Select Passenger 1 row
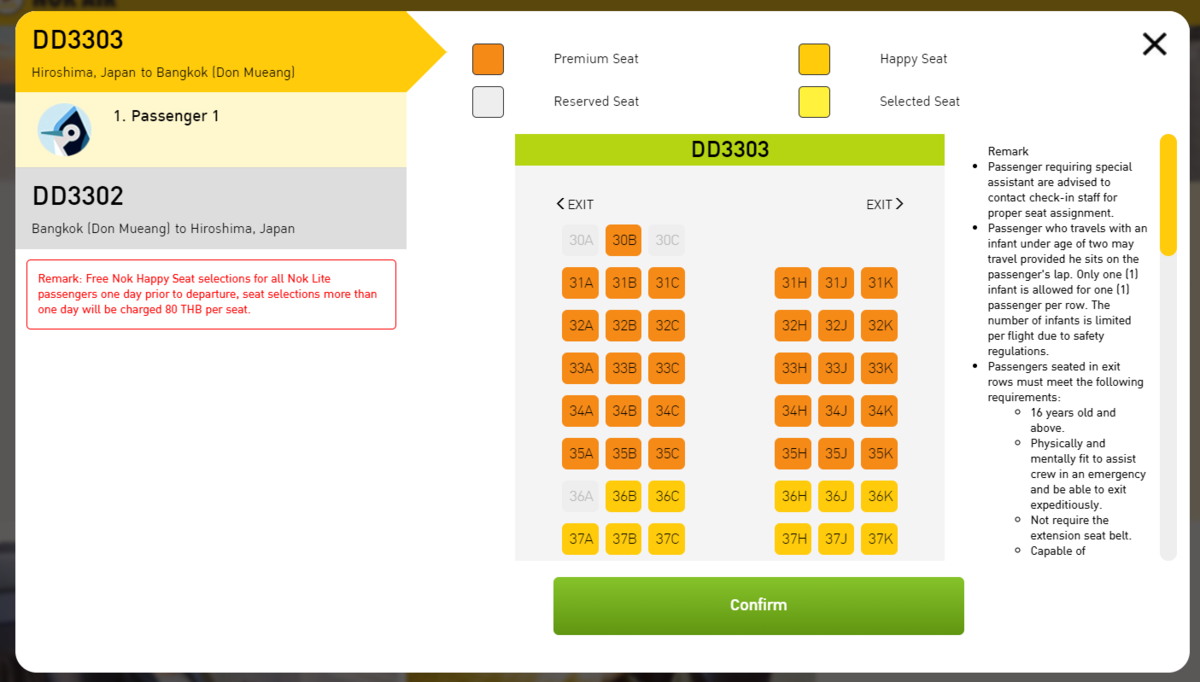This screenshot has height=682, width=1200. (211, 130)
